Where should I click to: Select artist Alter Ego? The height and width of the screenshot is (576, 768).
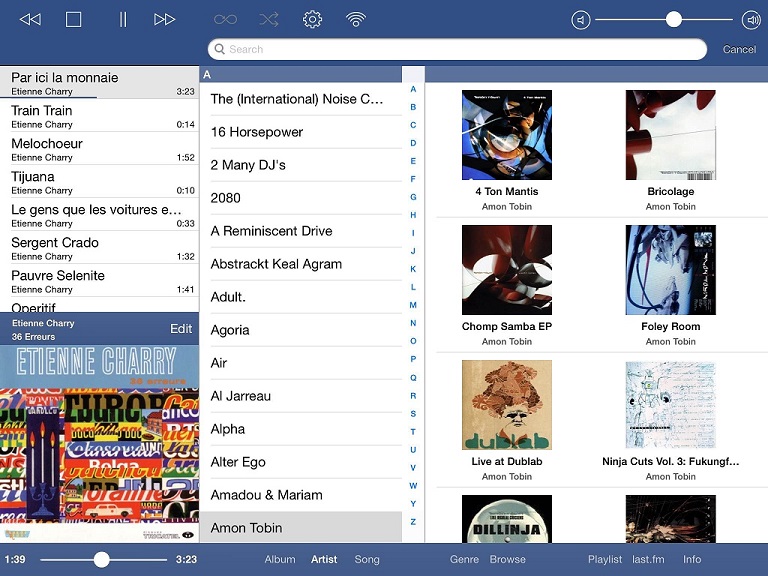pos(301,462)
